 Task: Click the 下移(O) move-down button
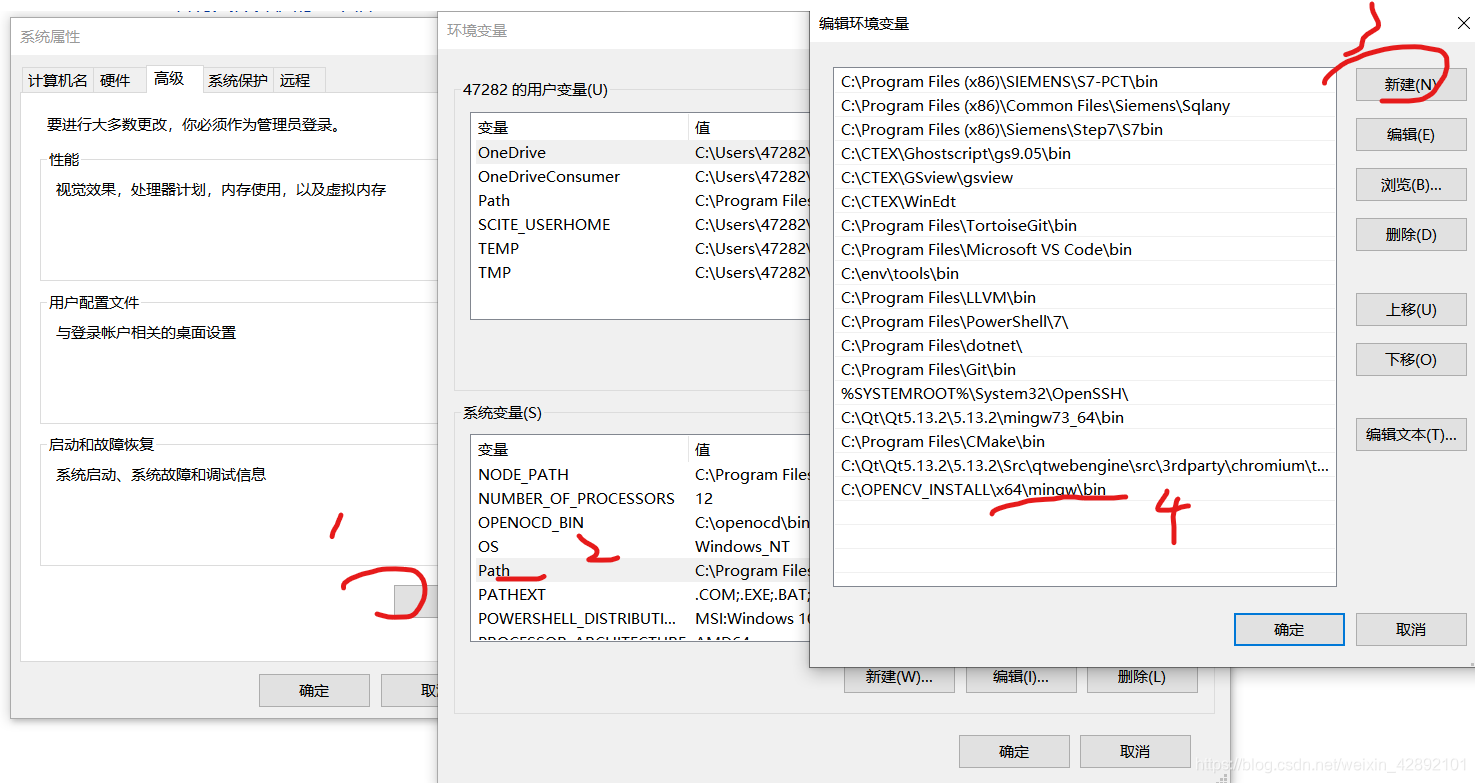point(1410,359)
